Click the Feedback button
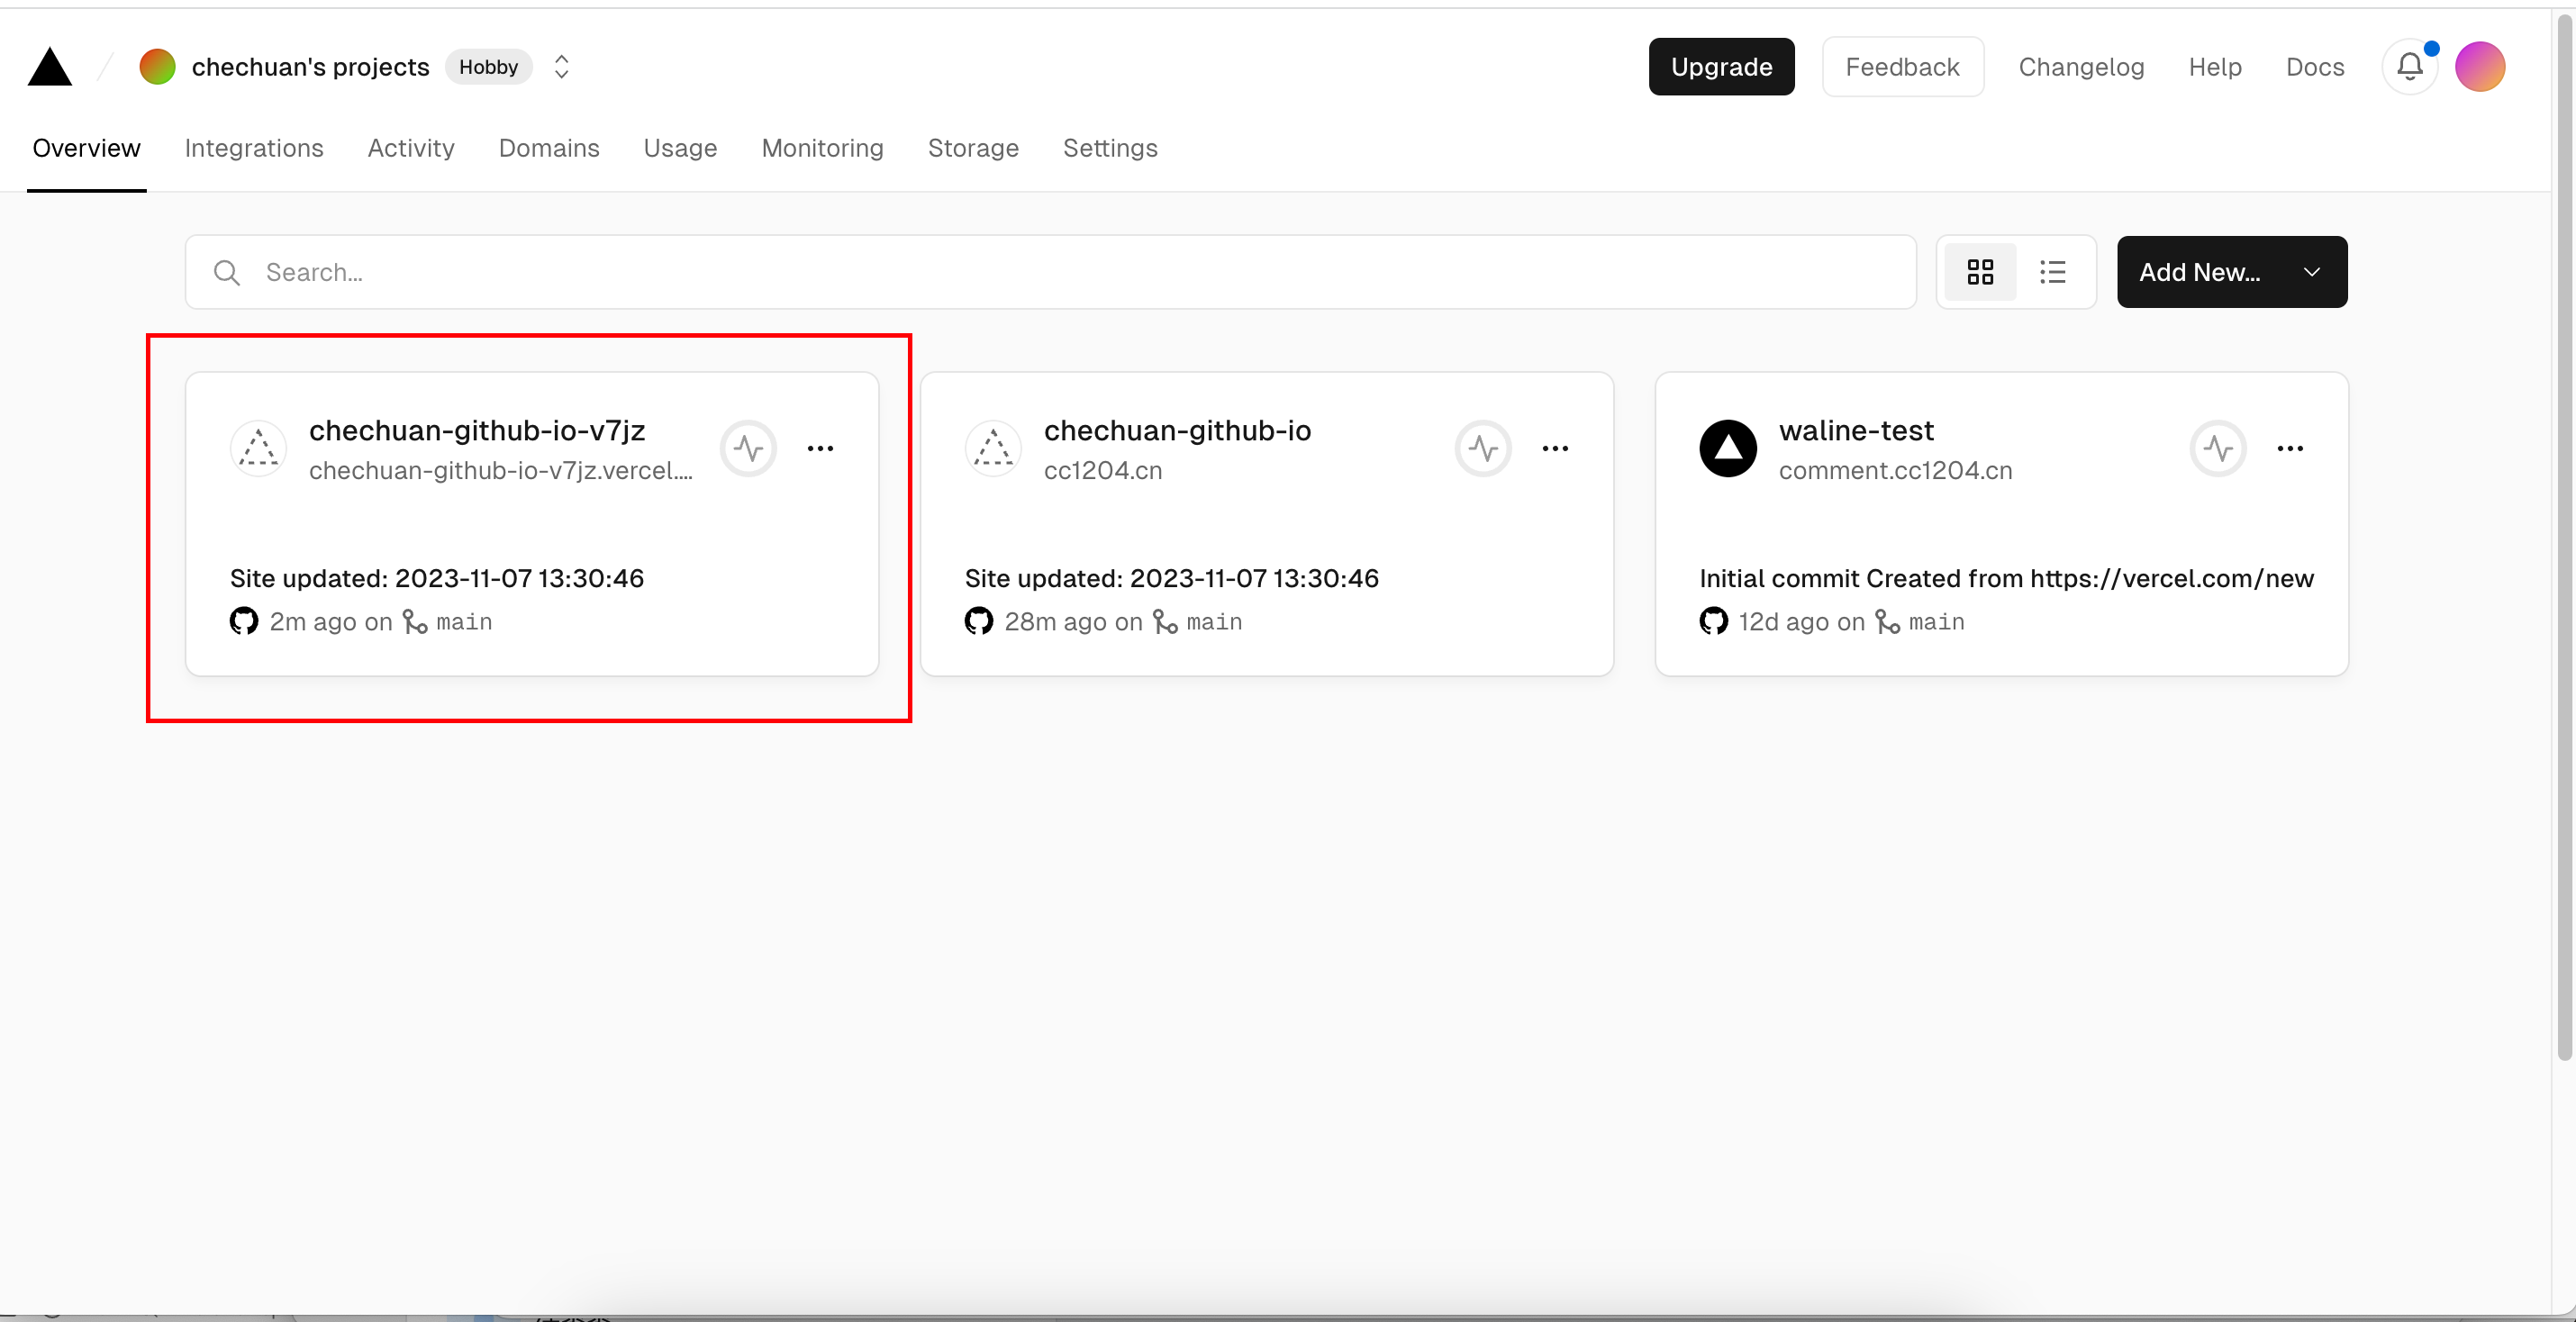 (1902, 67)
